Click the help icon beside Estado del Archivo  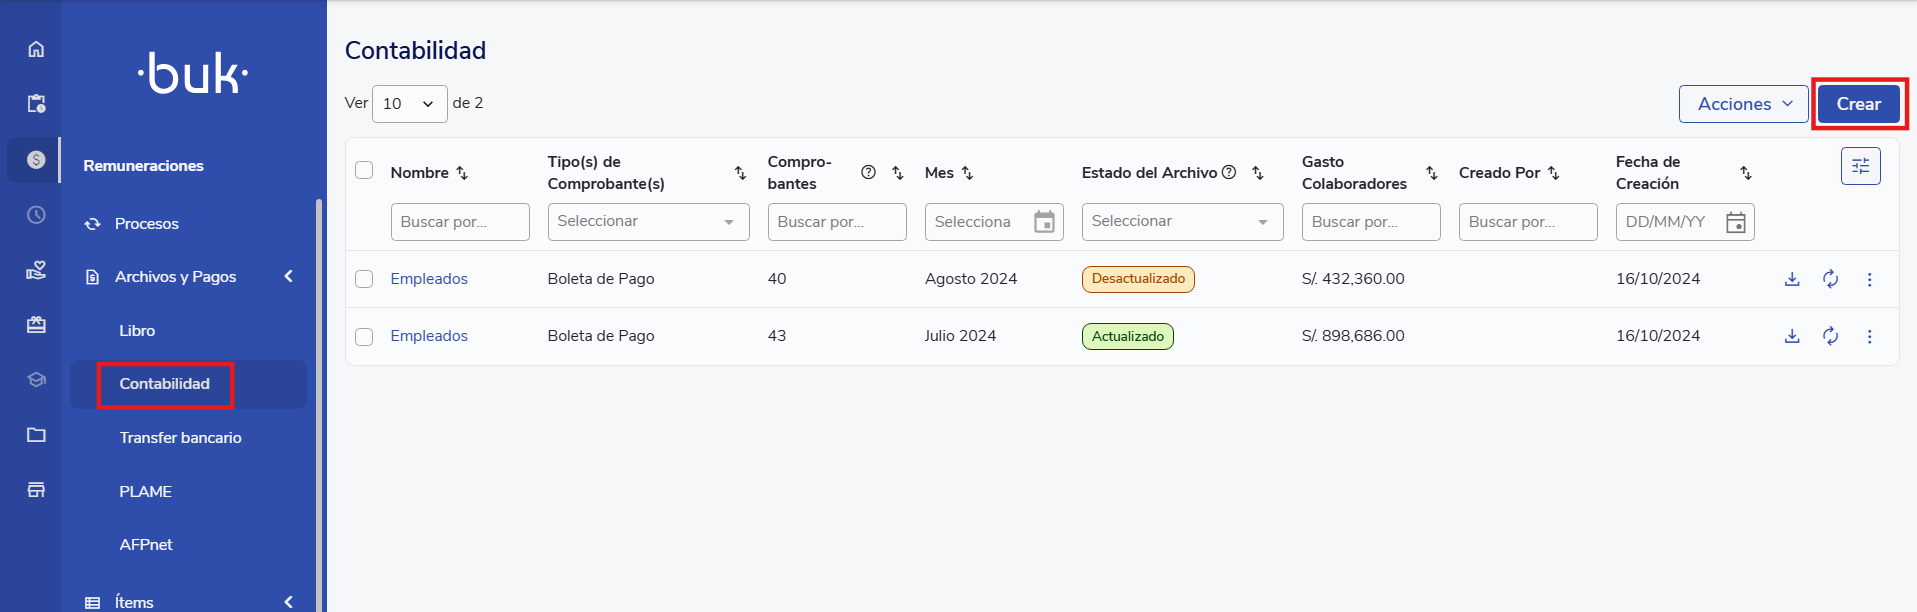click(x=1229, y=172)
